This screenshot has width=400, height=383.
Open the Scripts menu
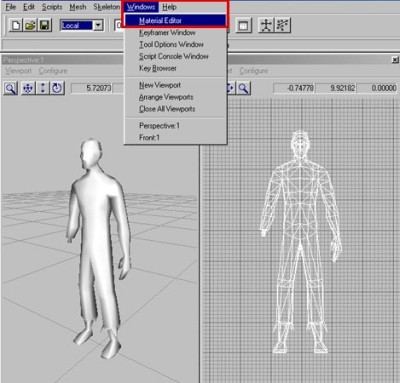pos(52,7)
